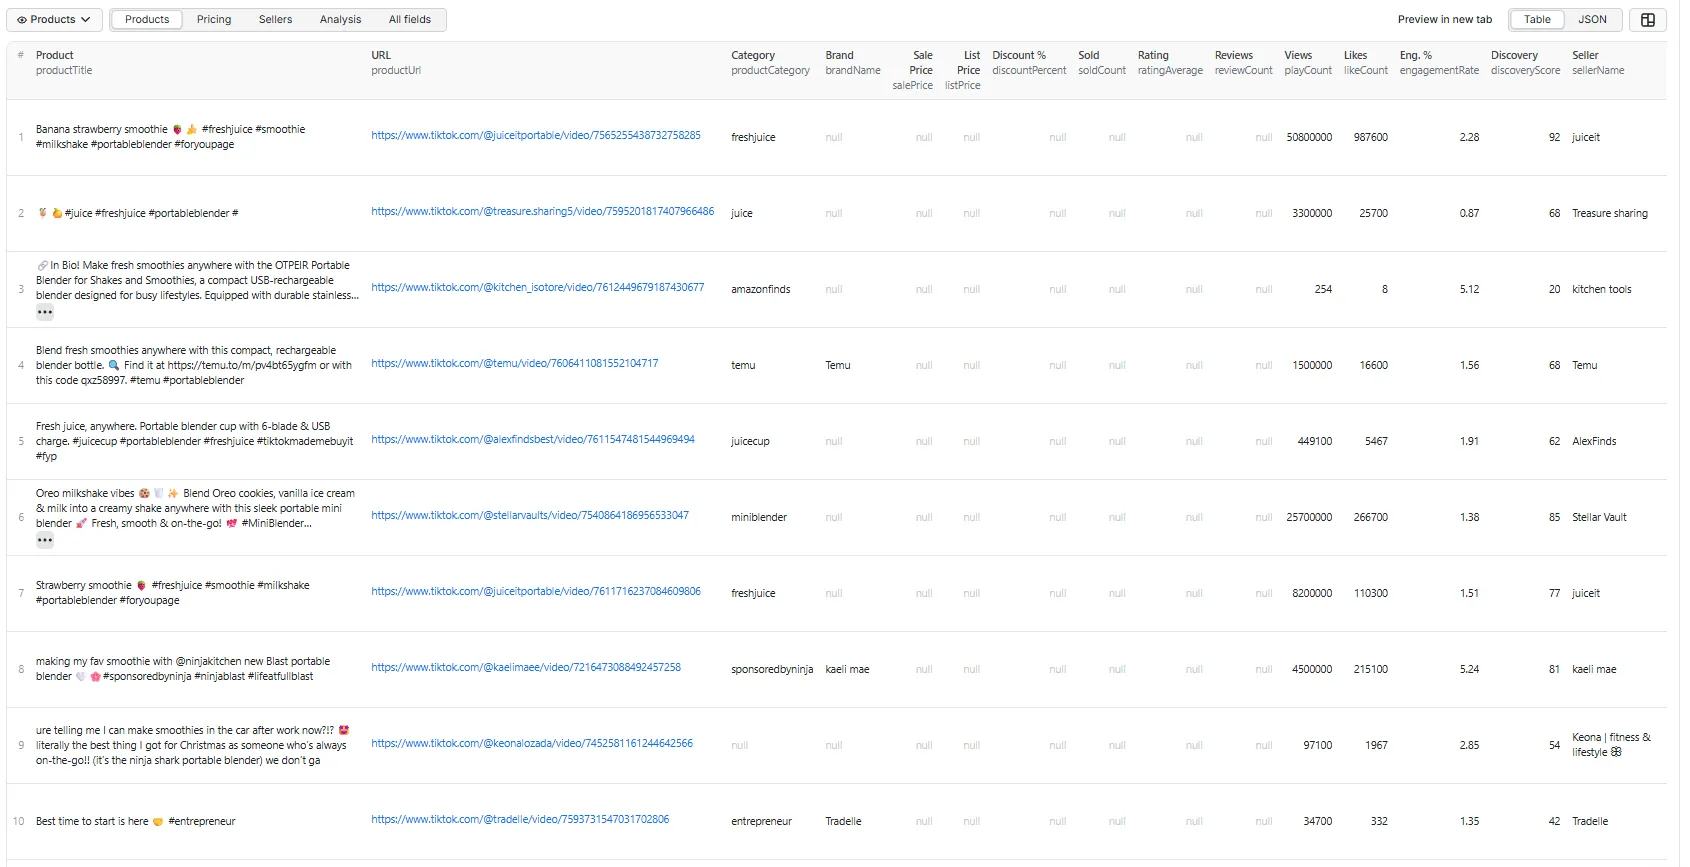This screenshot has width=1690, height=867.
Task: Select the Stellar Vault seller cell
Action: [x=1599, y=517]
